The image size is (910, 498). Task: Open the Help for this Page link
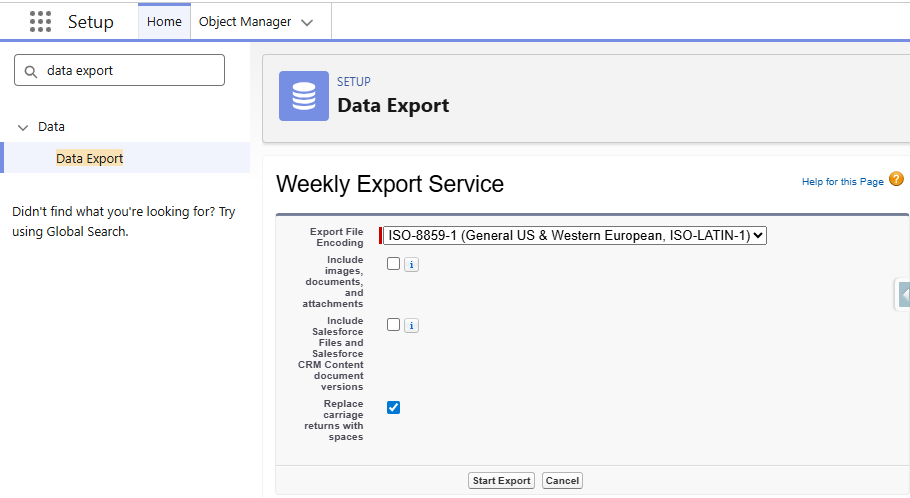843,182
